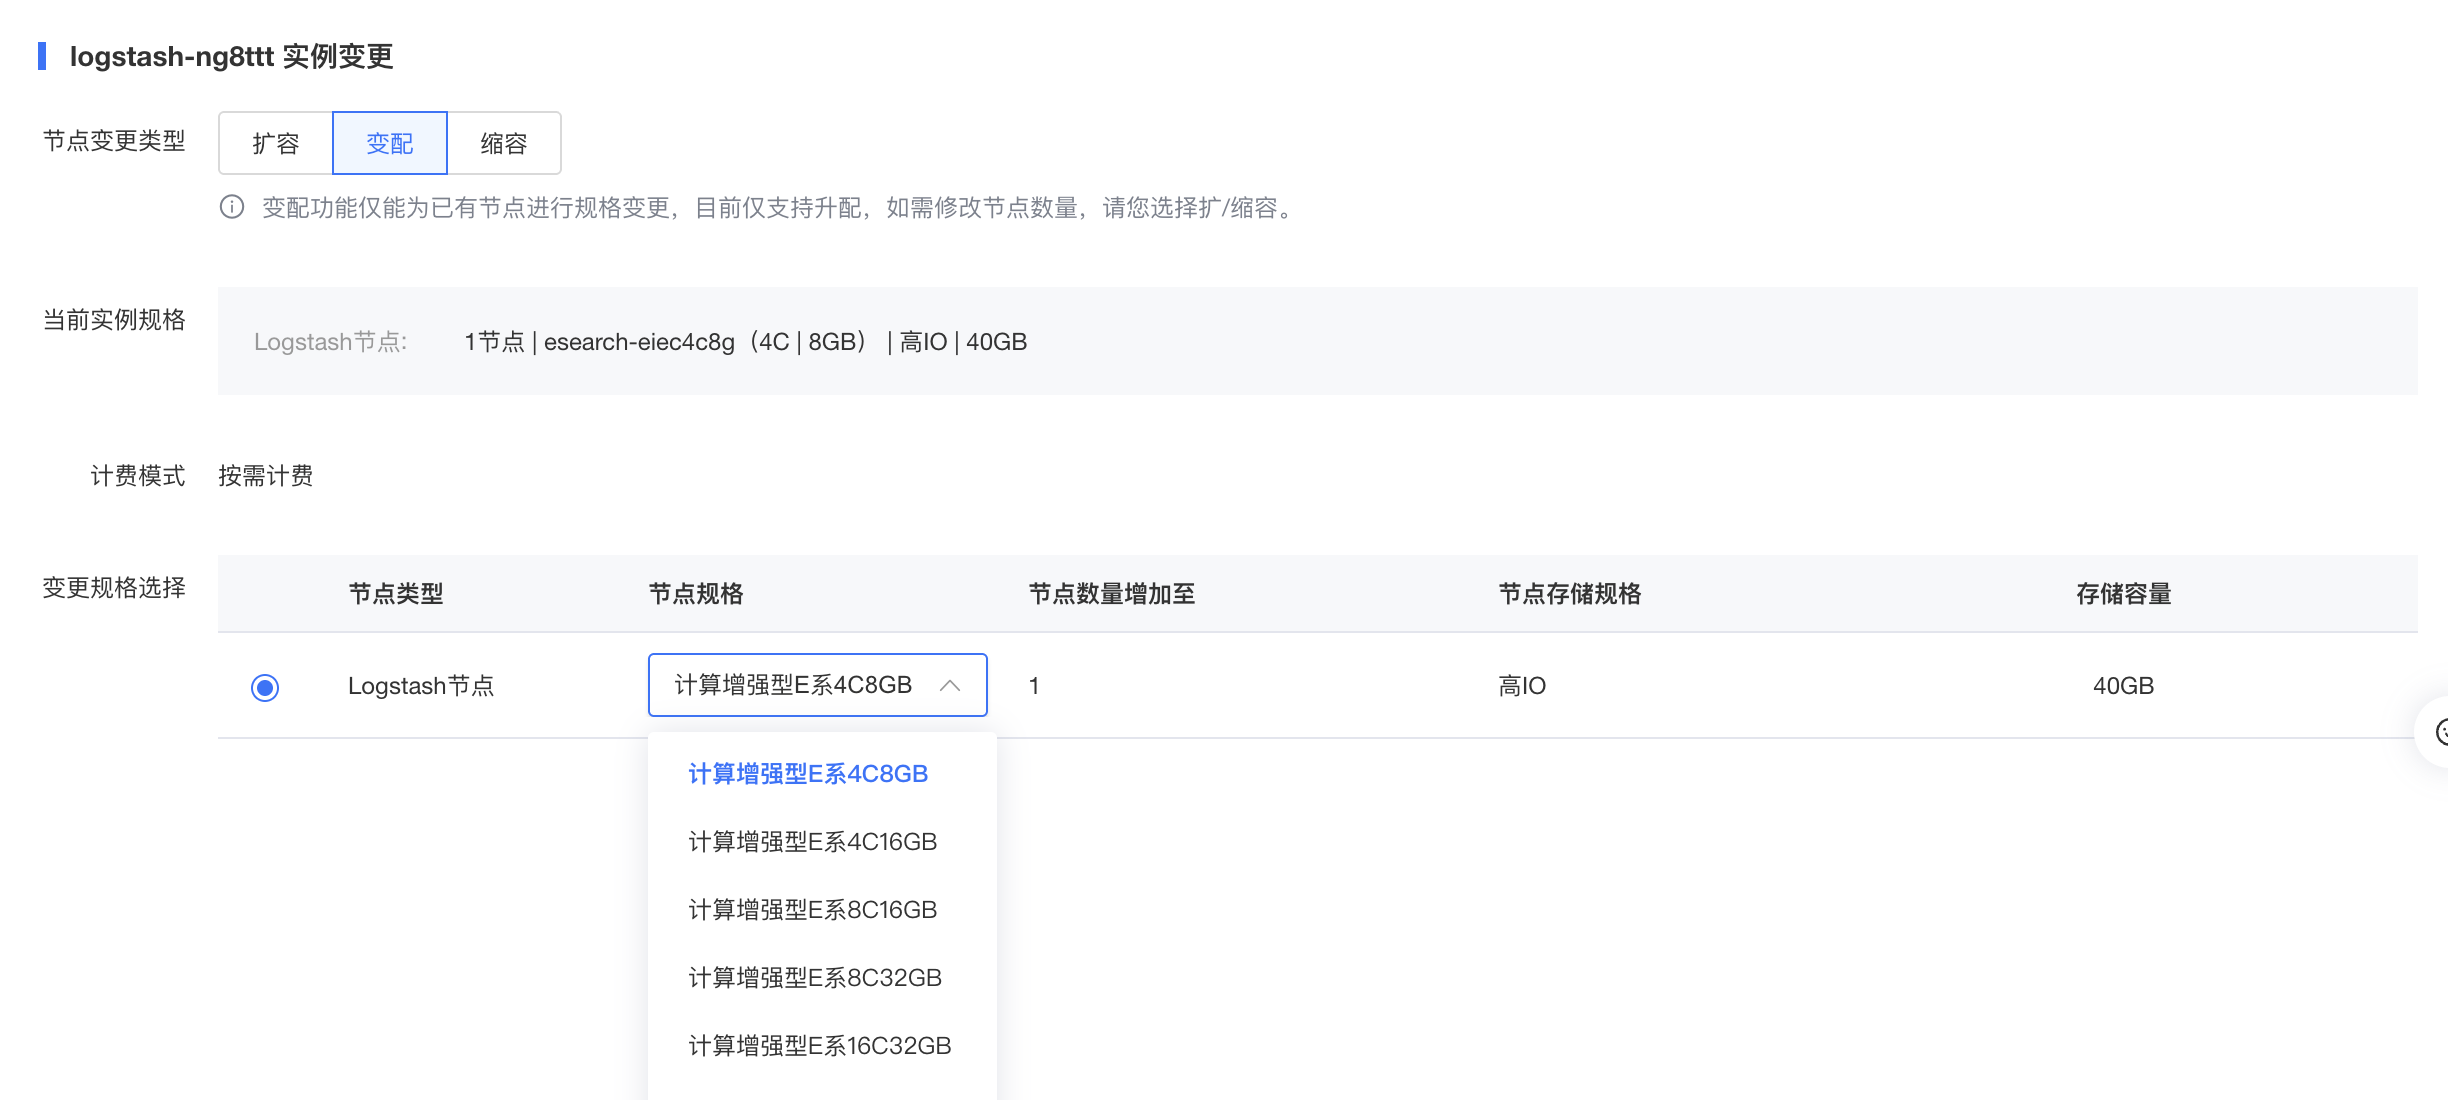Screen dimensions: 2448x1100
Task: Switch node change type to 缩容
Action: coord(504,143)
